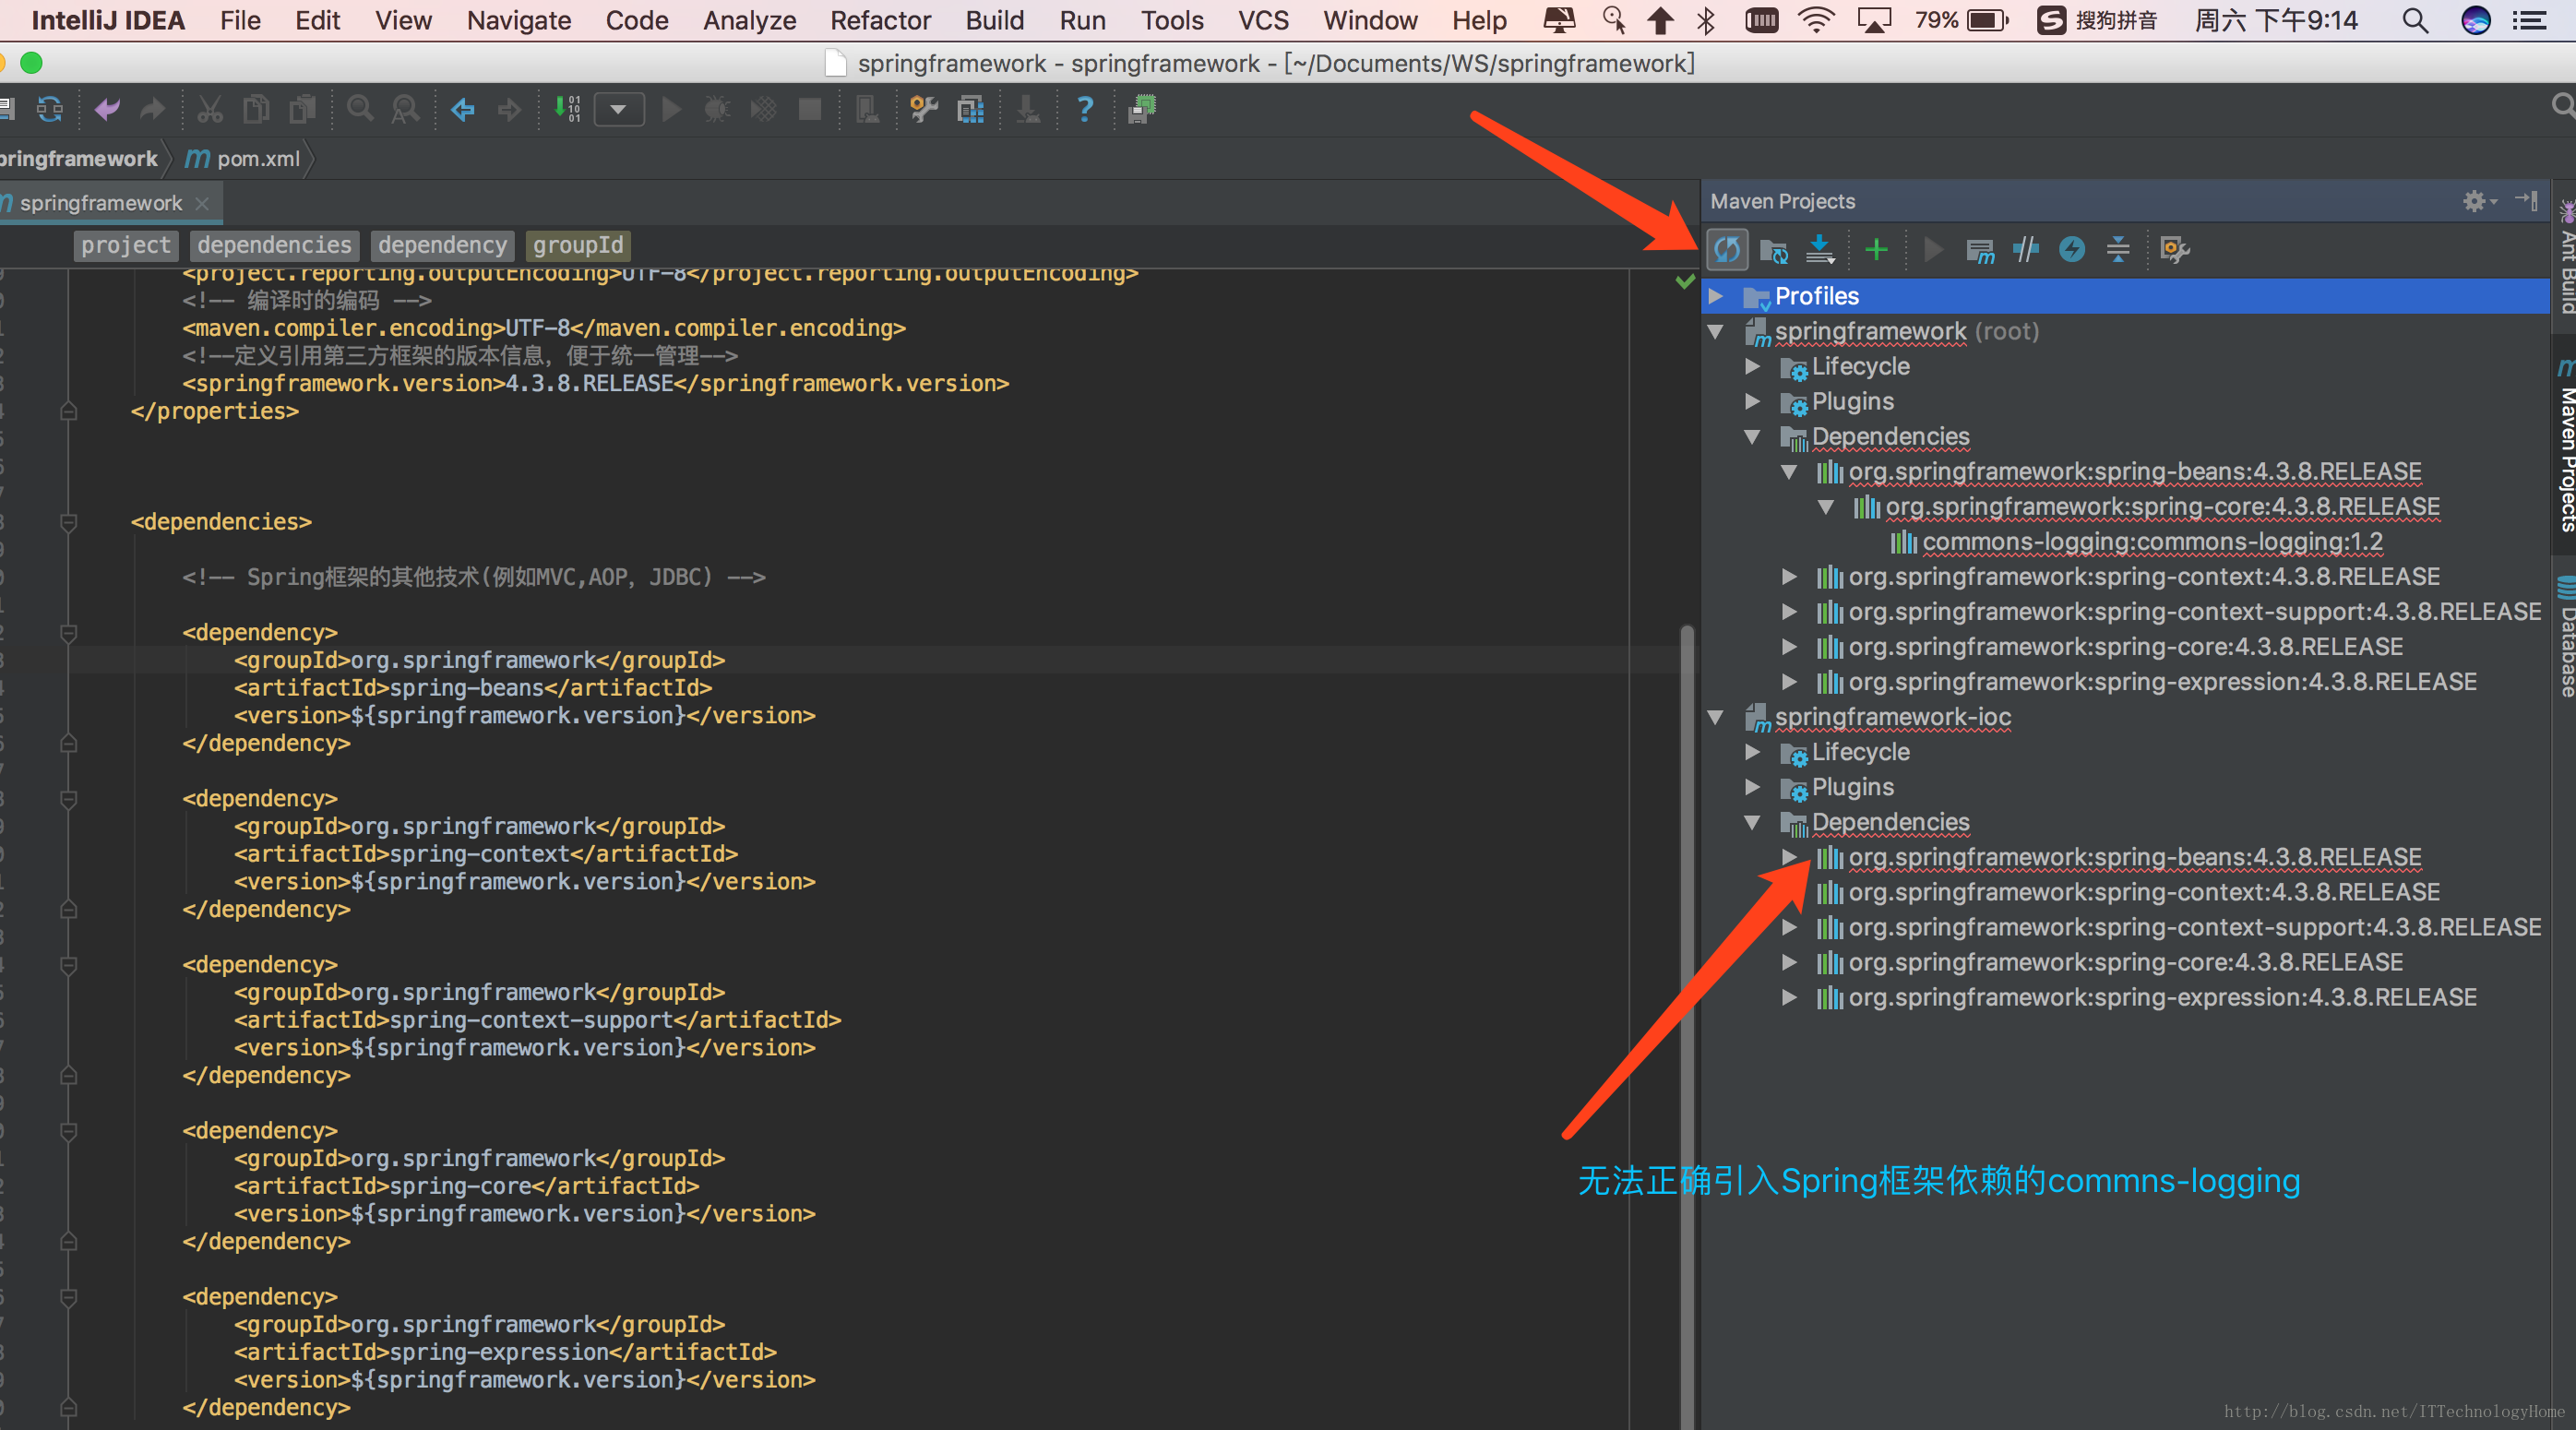This screenshot has height=1430, width=2576.
Task: Click the Reimport All Maven Projects icon
Action: pyautogui.click(x=1727, y=249)
